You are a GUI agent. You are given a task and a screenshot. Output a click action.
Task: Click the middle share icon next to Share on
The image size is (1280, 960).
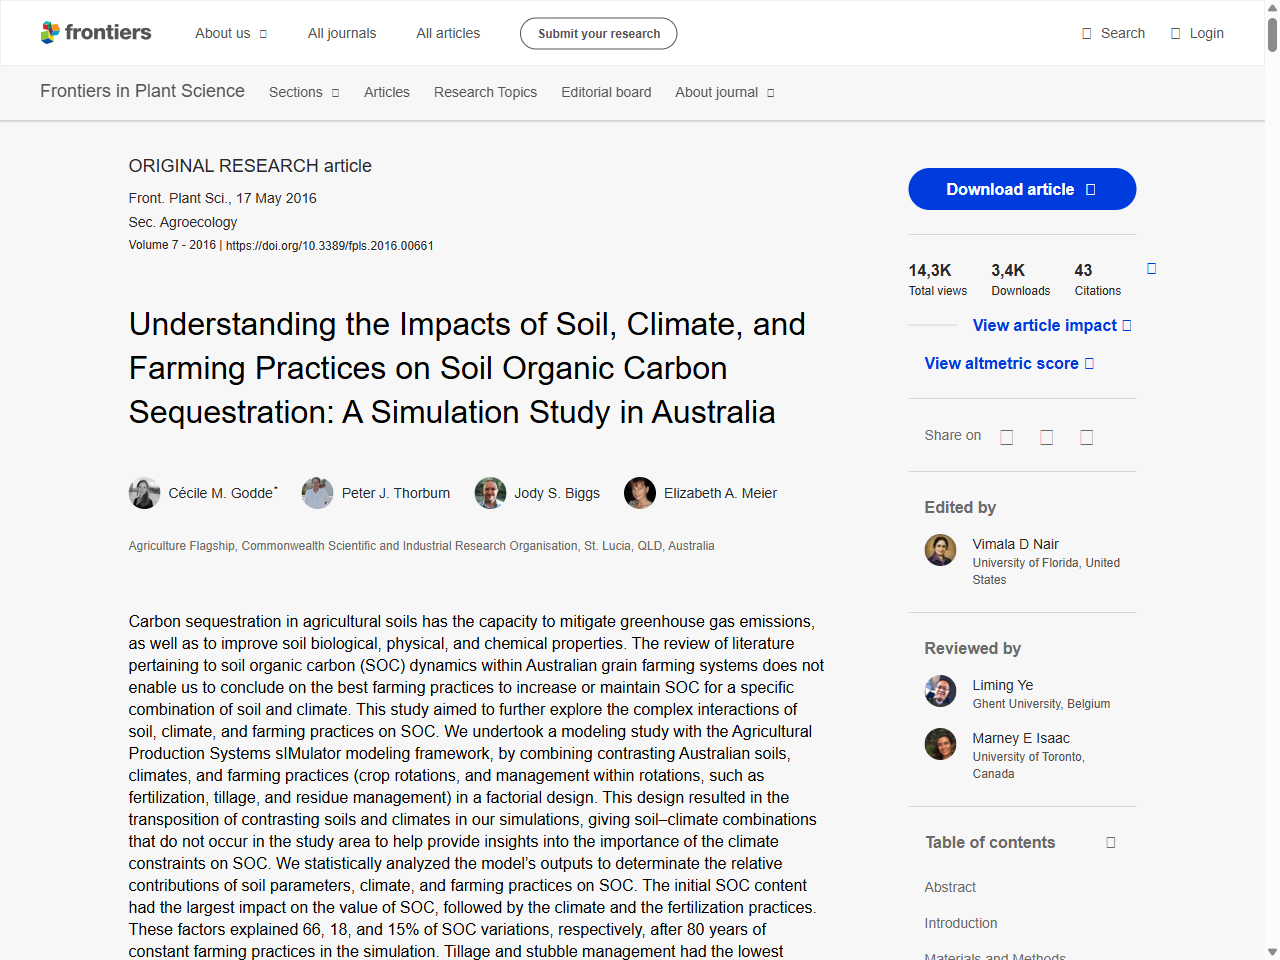tap(1046, 437)
